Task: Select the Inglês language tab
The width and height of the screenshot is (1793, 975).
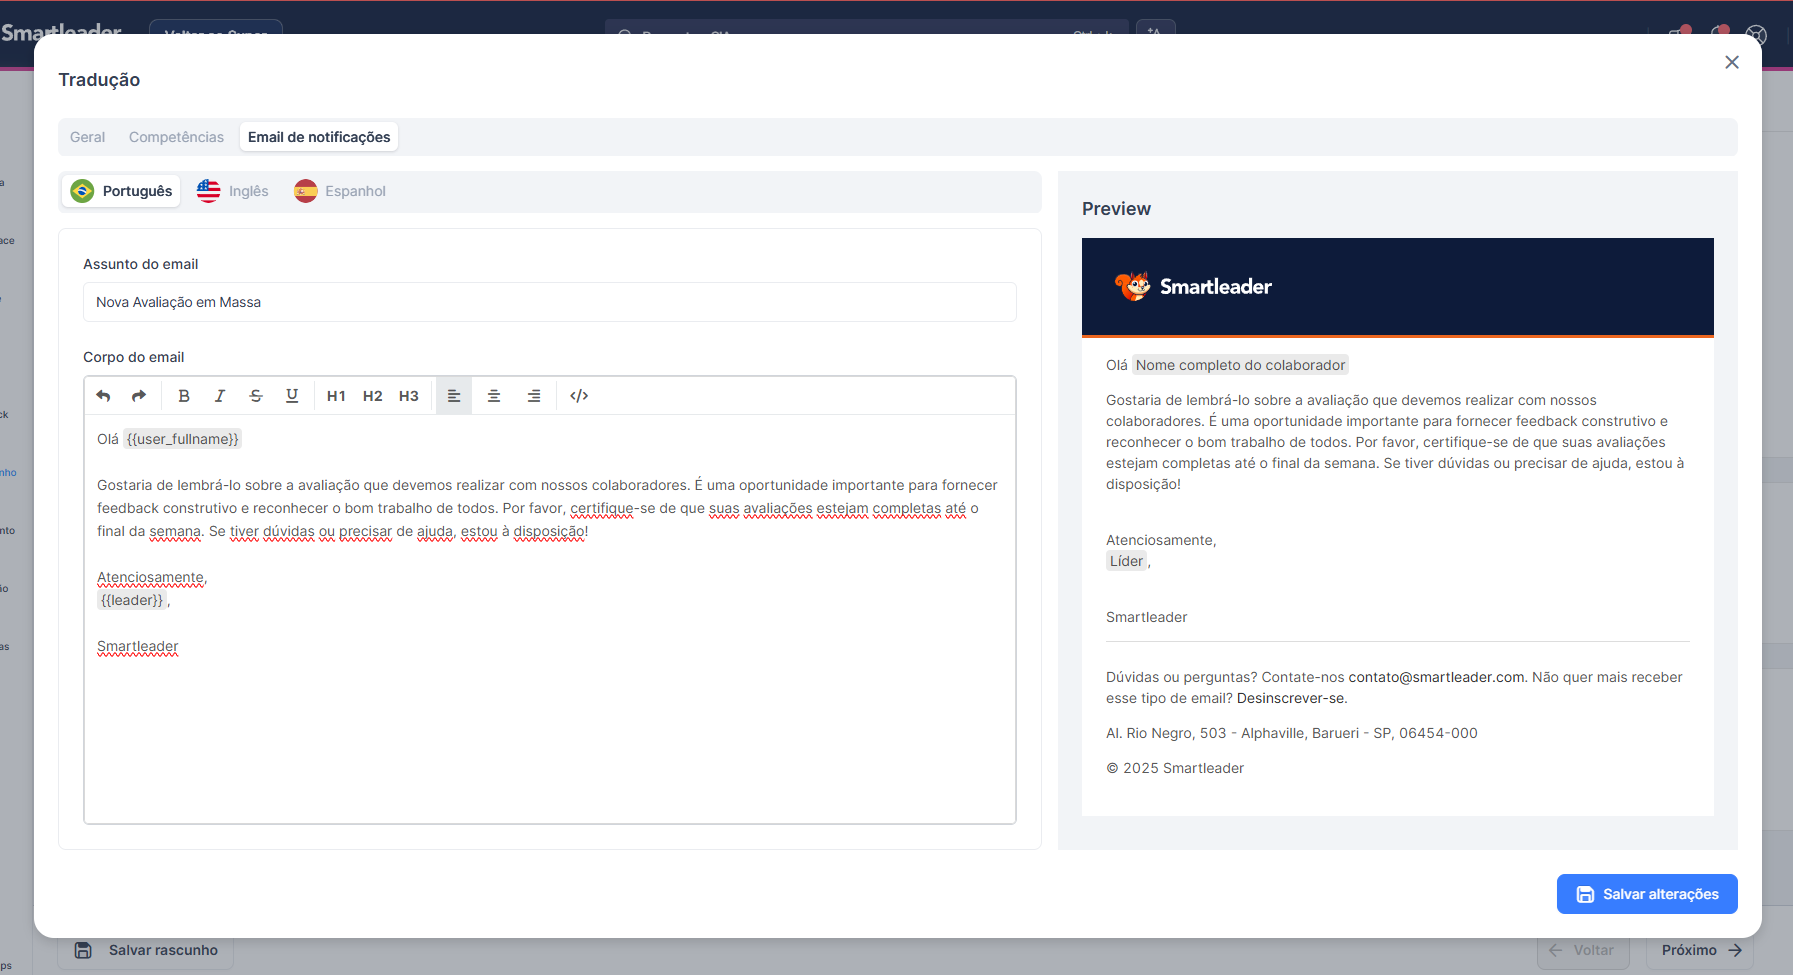Action: point(233,191)
